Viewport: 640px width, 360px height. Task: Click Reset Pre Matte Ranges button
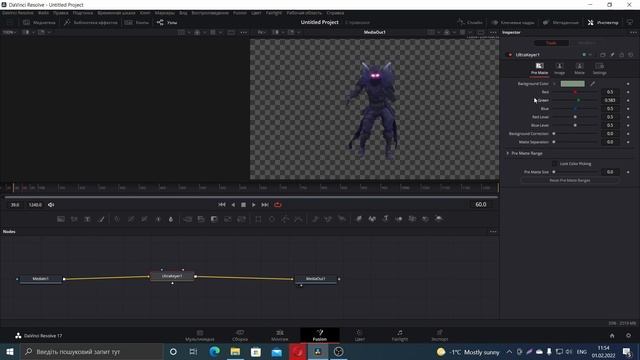click(x=570, y=180)
